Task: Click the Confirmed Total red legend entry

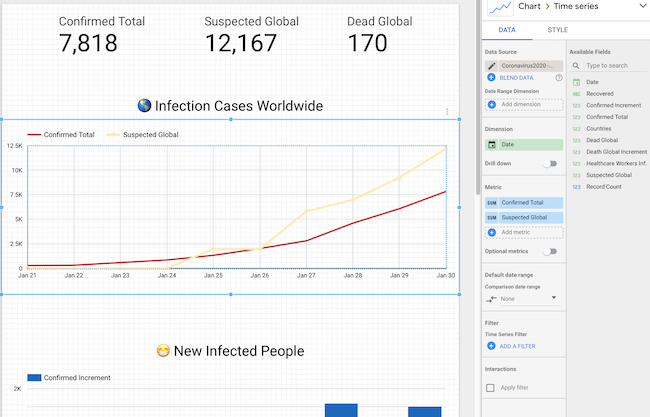Action: [61, 135]
